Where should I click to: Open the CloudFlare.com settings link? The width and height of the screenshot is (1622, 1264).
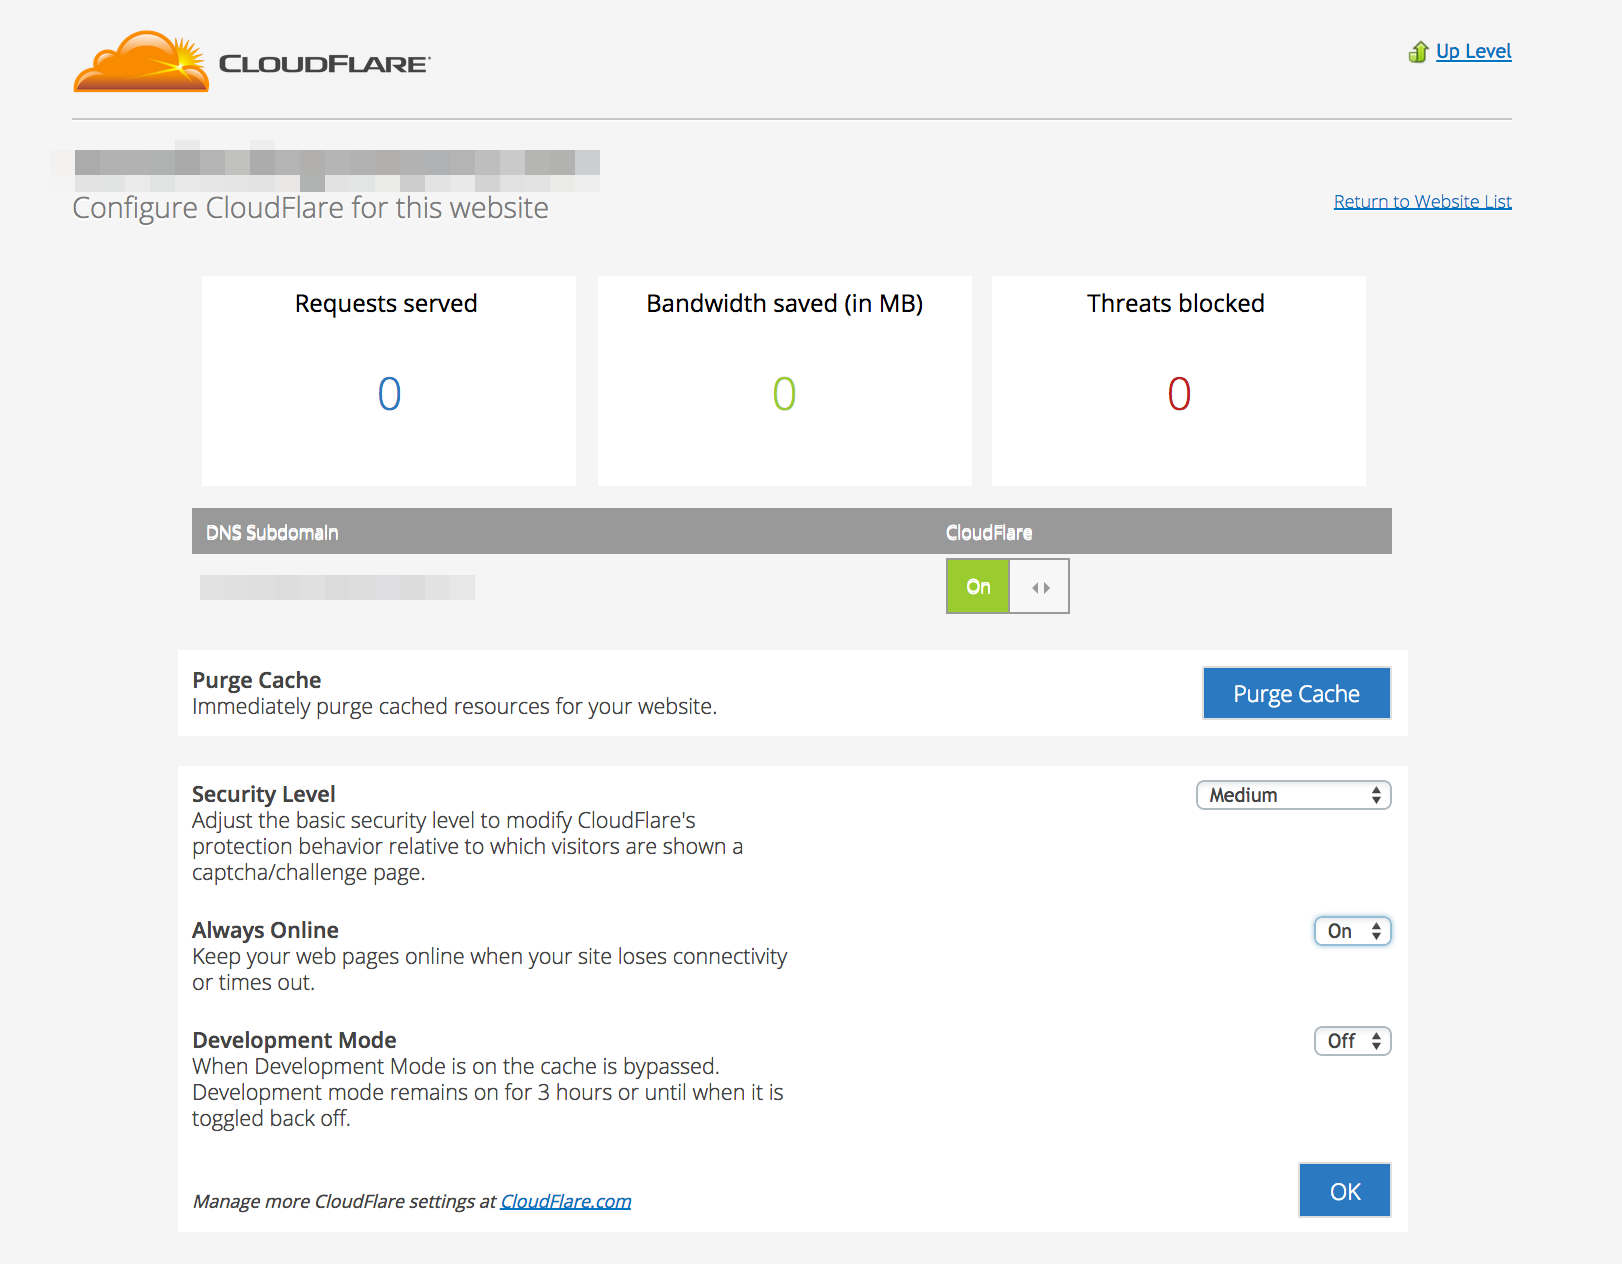[566, 1201]
